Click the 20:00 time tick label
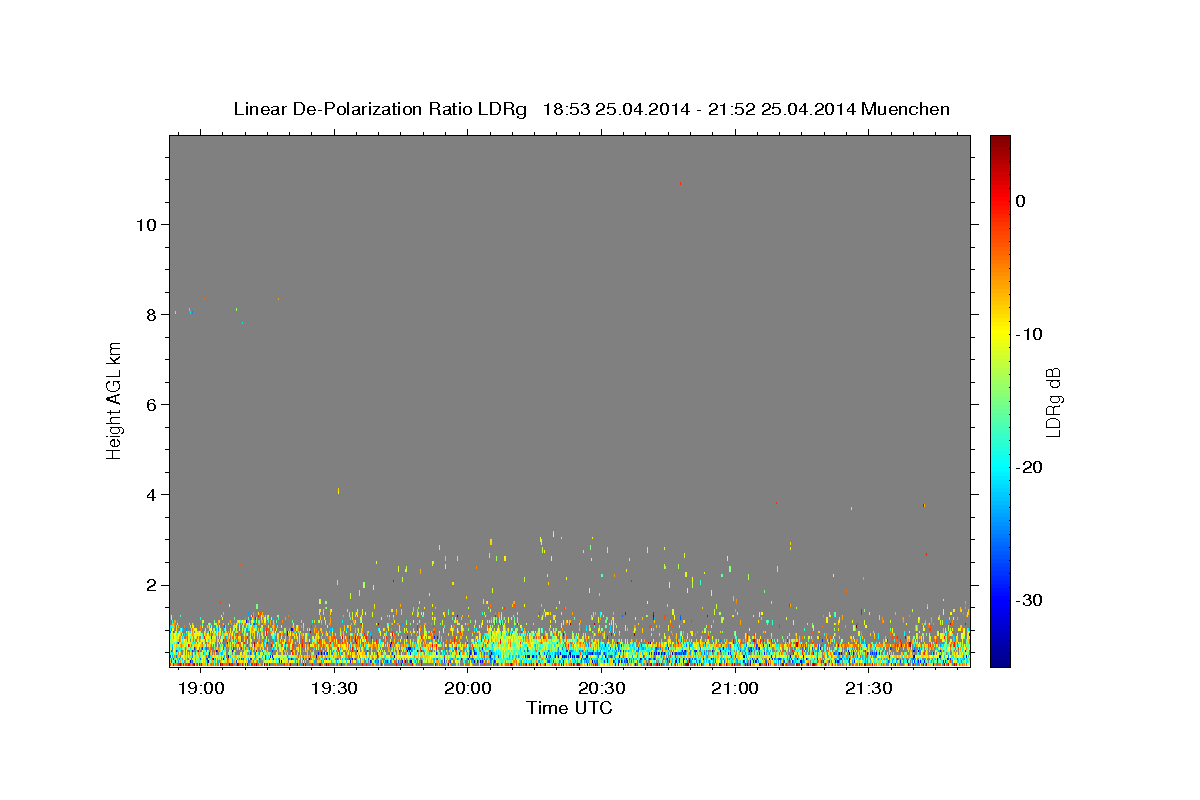1200x800 pixels. [x=467, y=689]
